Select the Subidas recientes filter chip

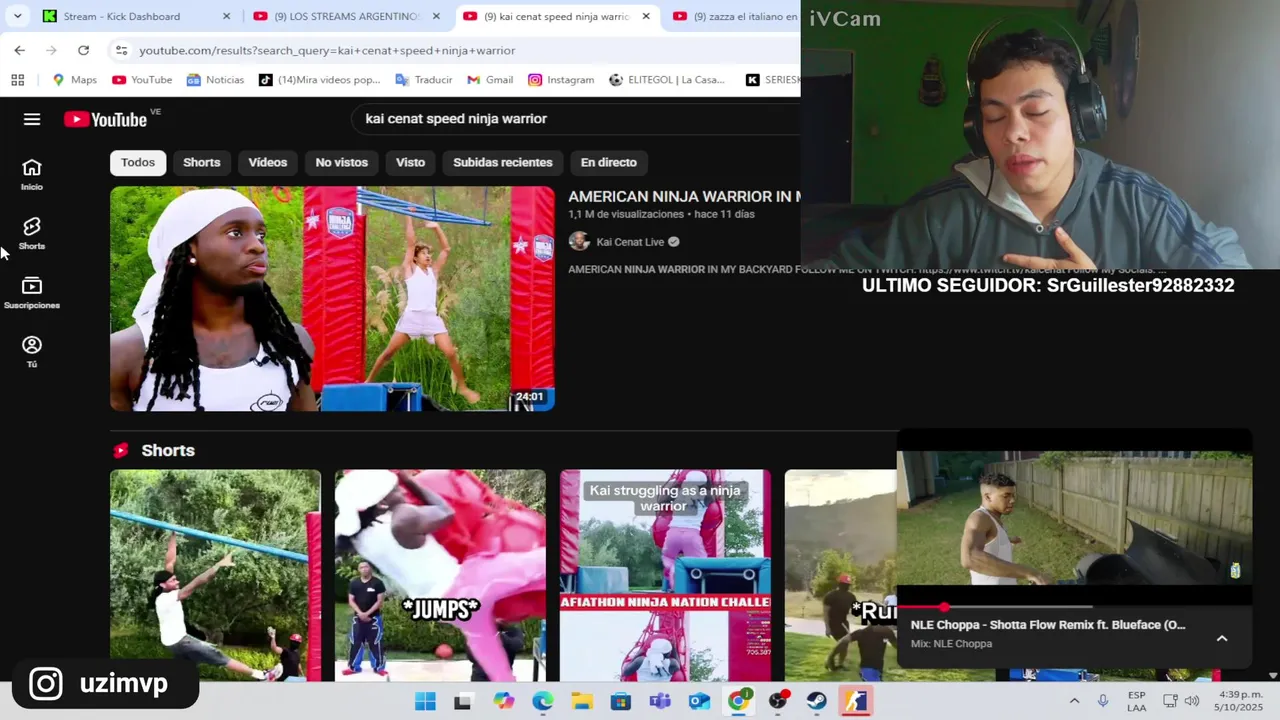[x=502, y=162]
